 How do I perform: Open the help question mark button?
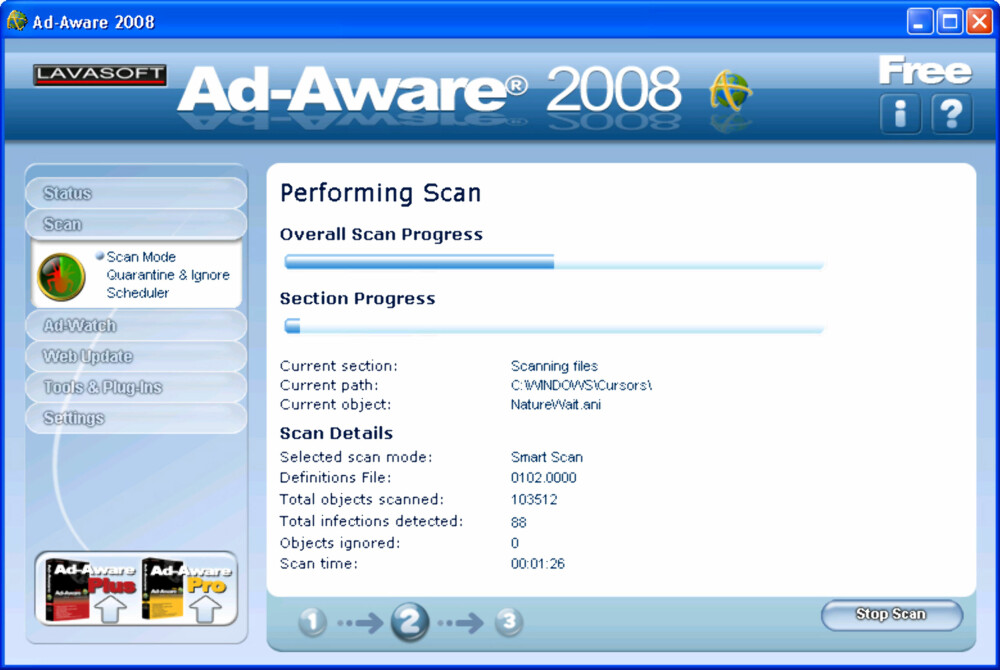tap(952, 114)
